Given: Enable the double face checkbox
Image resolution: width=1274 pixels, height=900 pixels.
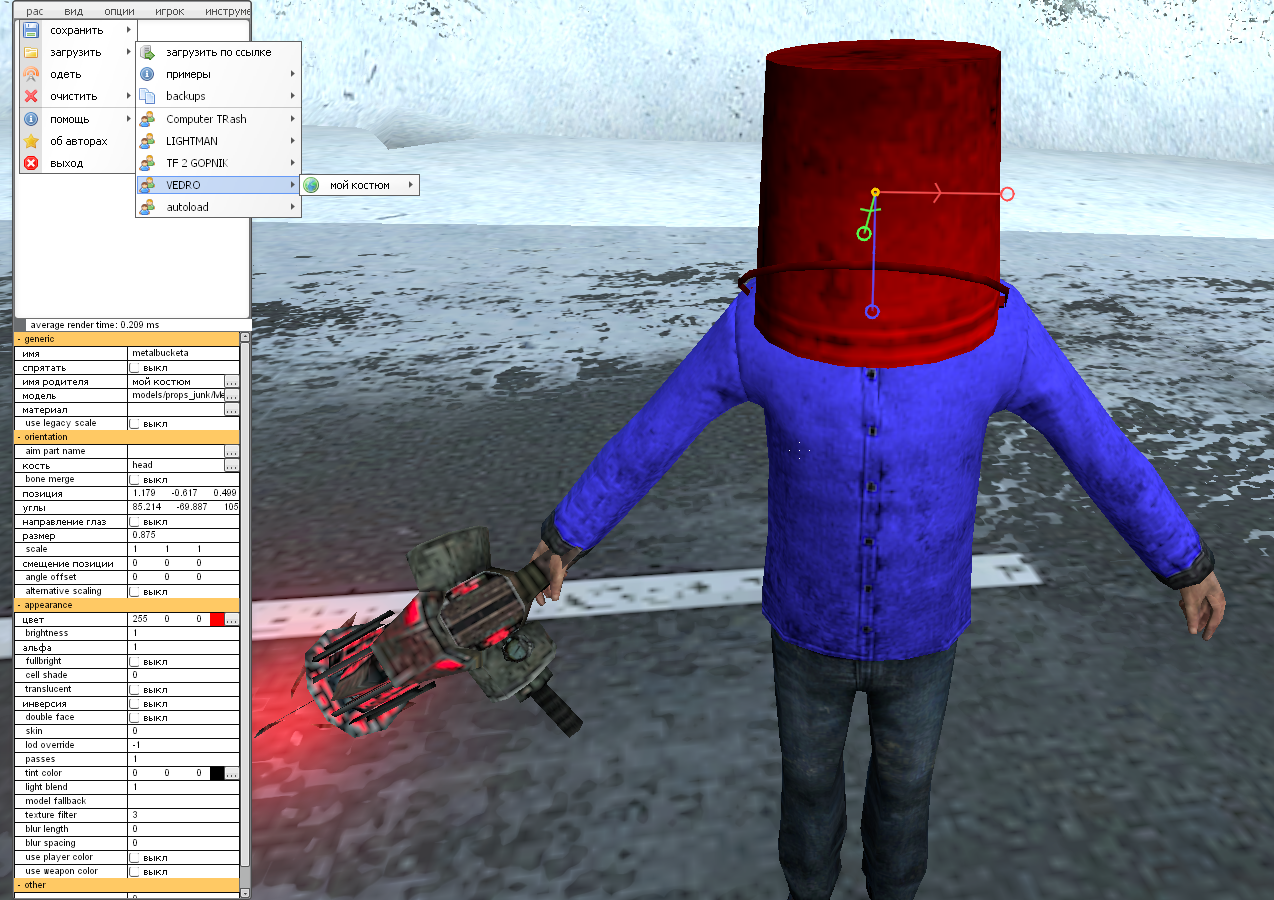Looking at the screenshot, I should (x=135, y=718).
